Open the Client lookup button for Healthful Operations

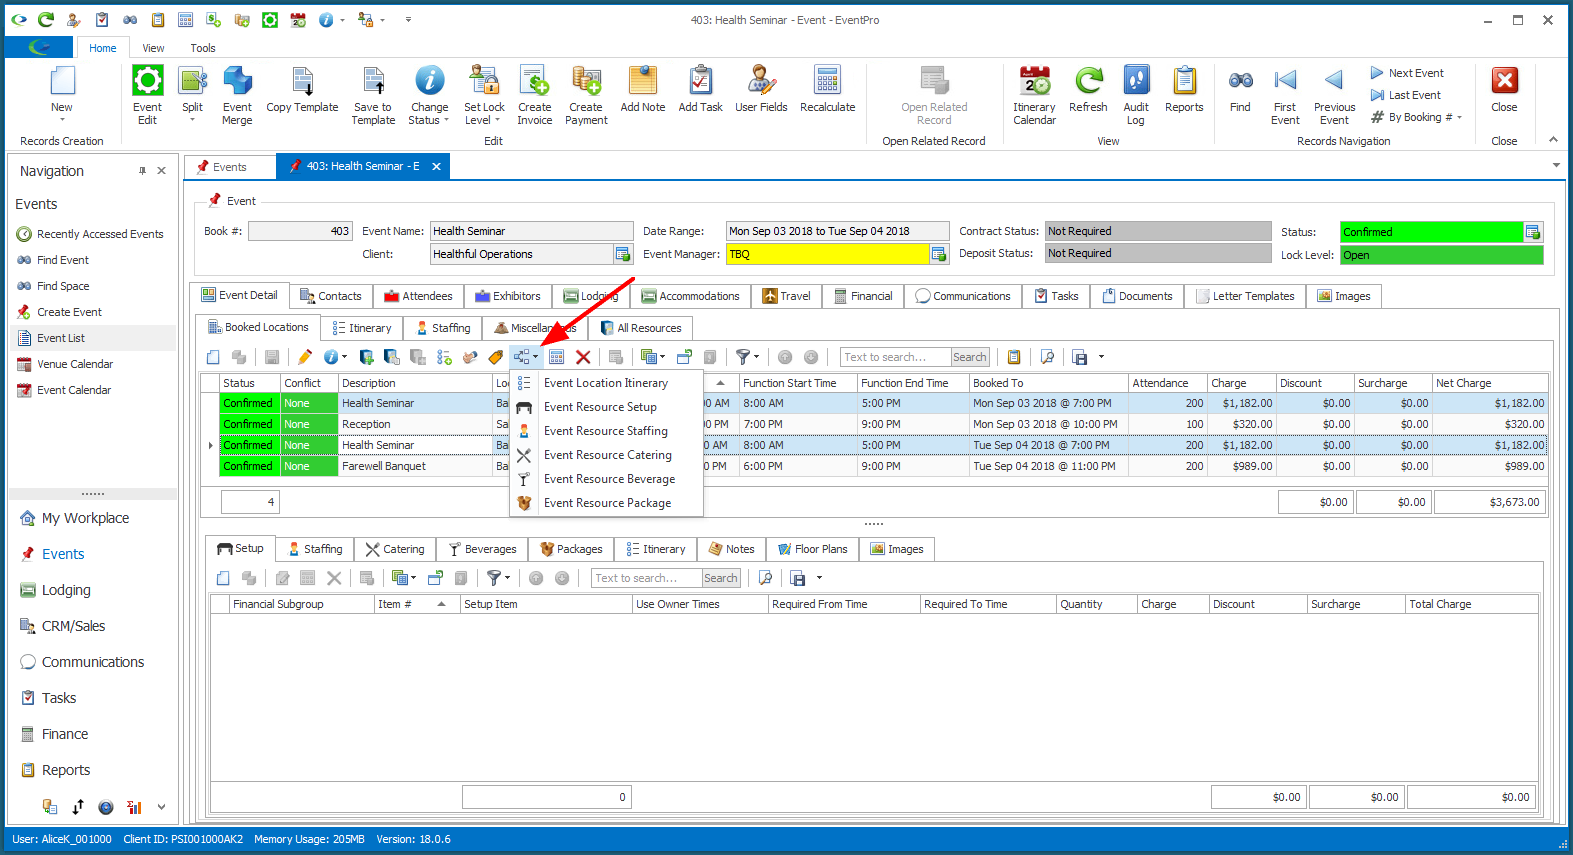[x=622, y=254]
